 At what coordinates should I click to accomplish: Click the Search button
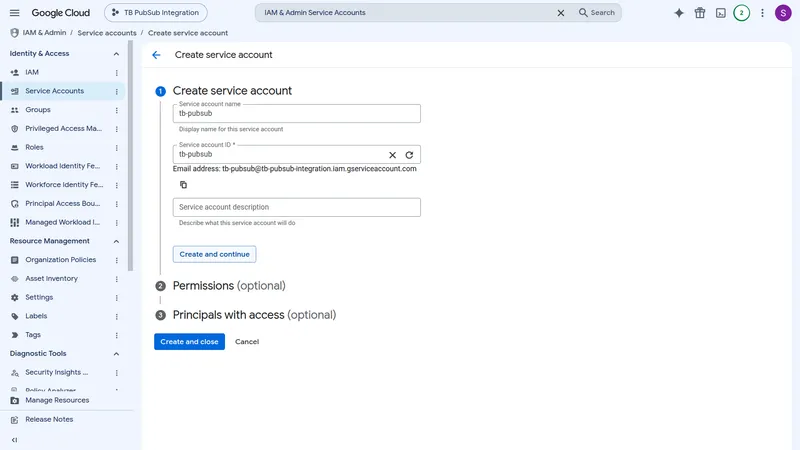(x=596, y=13)
